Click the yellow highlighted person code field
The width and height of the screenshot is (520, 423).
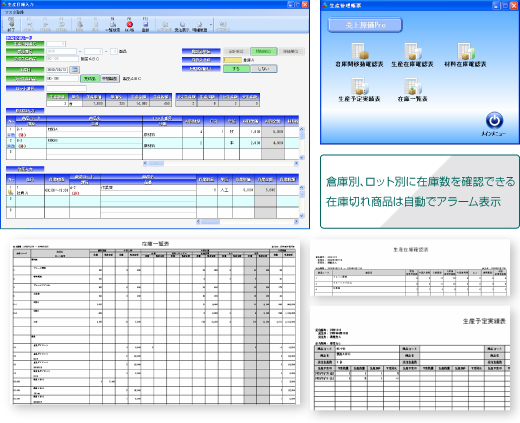coord(232,60)
